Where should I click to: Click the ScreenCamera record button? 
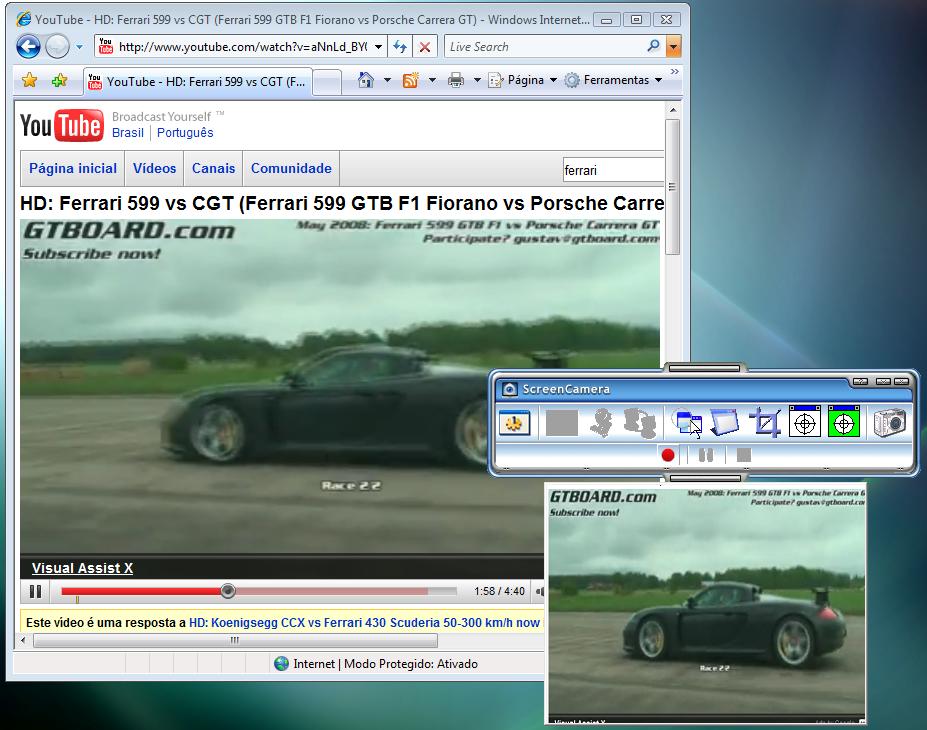coord(668,455)
